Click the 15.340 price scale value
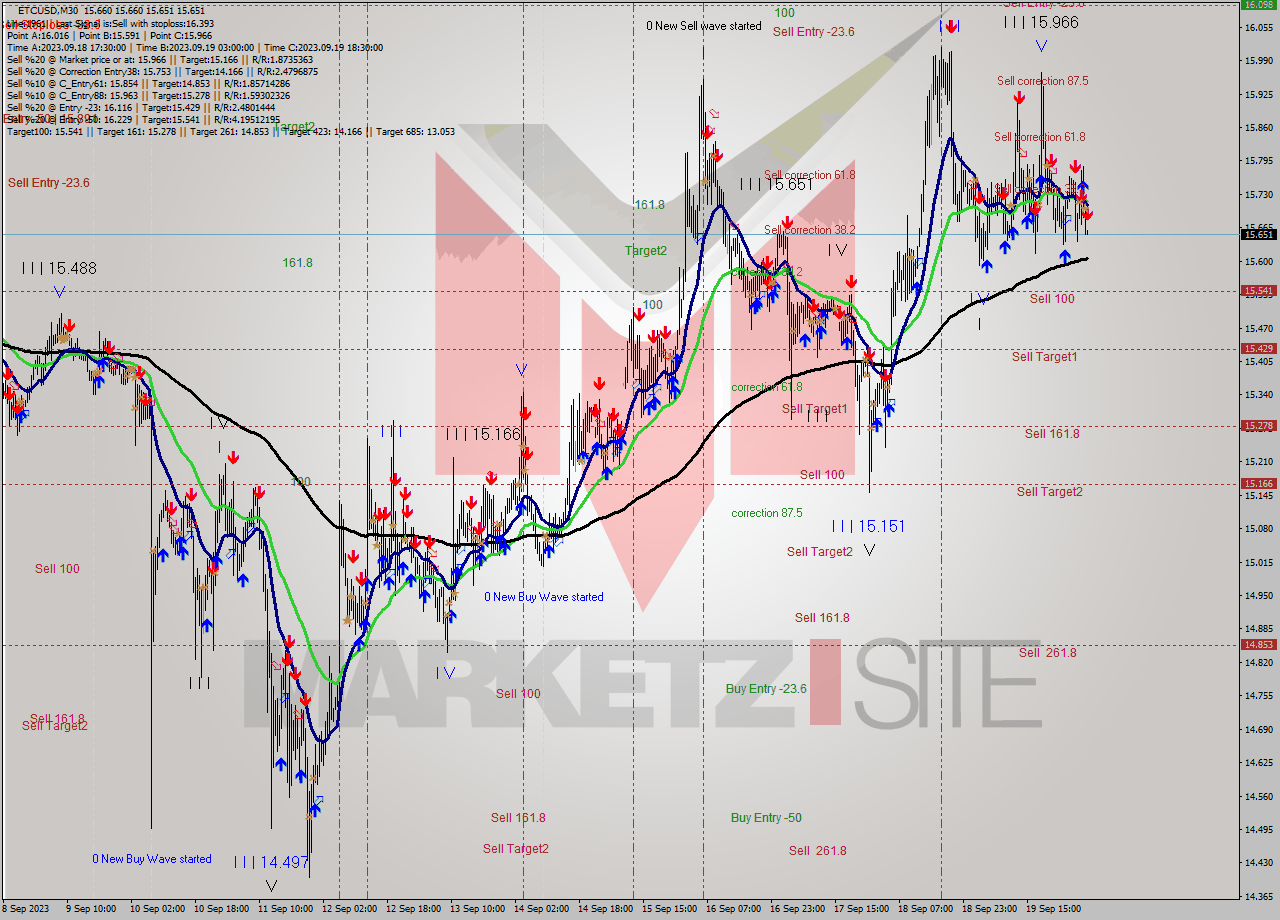Viewport: 1280px width, 920px height. 1257,394
